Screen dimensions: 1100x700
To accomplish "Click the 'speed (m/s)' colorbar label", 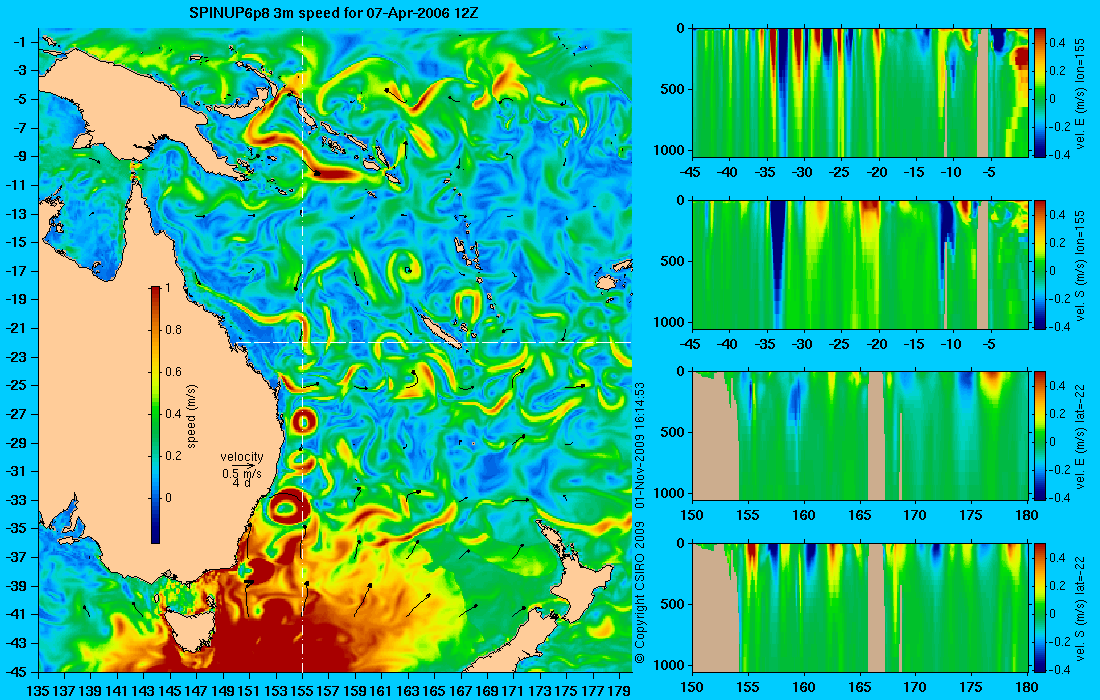I will pyautogui.click(x=192, y=416).
